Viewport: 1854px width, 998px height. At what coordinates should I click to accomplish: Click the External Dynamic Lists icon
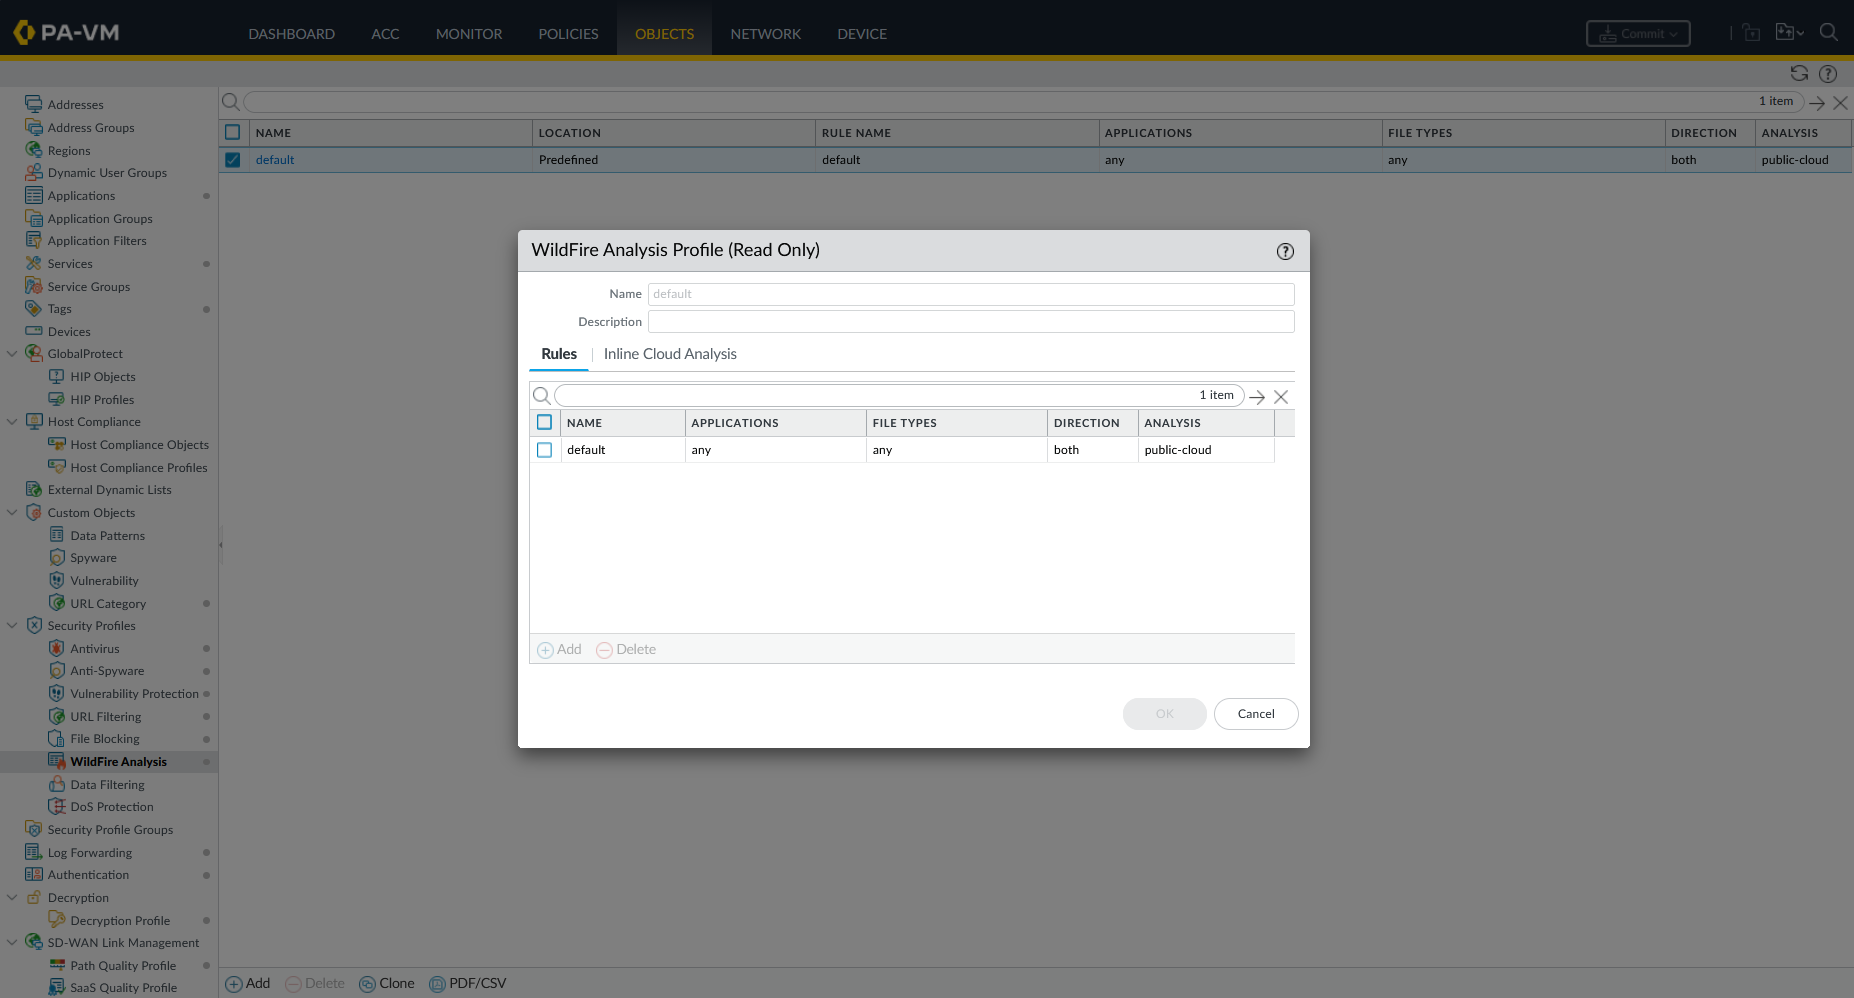tap(34, 489)
